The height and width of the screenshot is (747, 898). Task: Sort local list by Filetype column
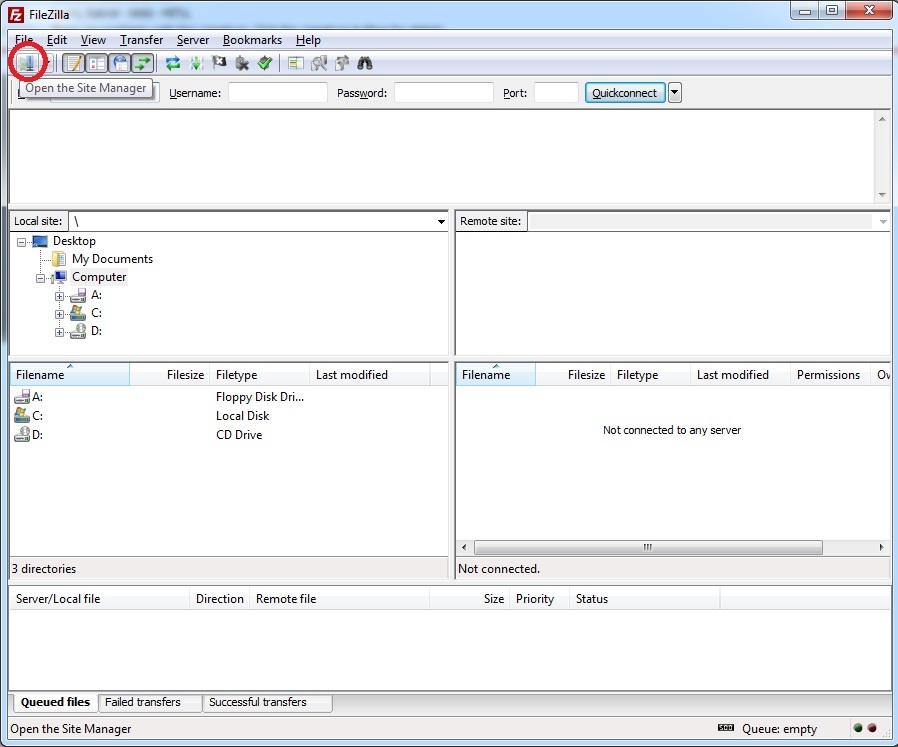click(259, 375)
